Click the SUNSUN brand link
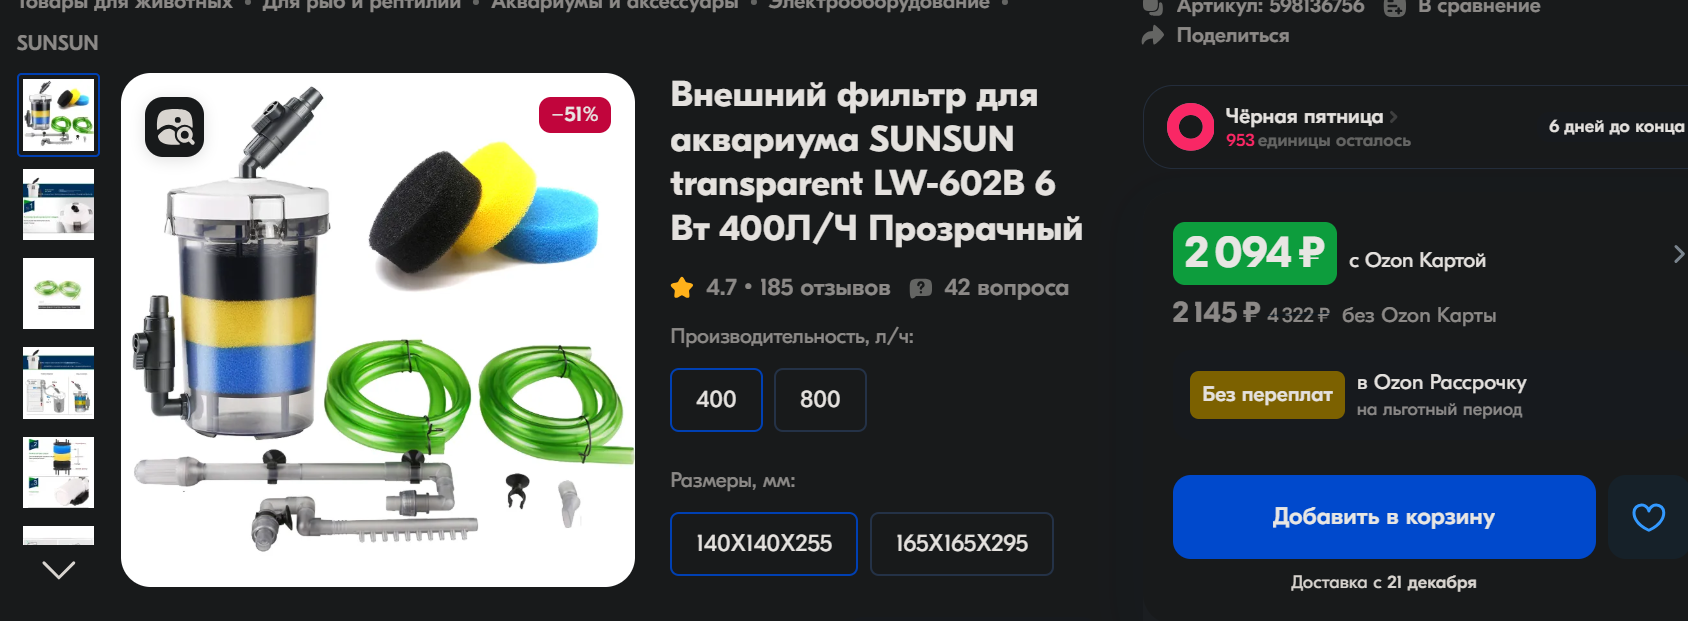Image resolution: width=1688 pixels, height=621 pixels. (x=57, y=43)
